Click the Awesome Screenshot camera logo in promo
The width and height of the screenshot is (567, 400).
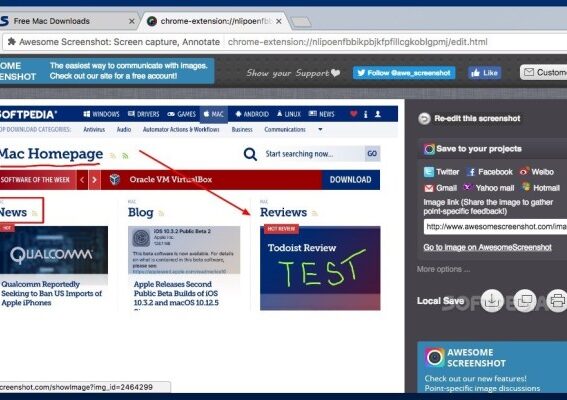click(x=435, y=357)
